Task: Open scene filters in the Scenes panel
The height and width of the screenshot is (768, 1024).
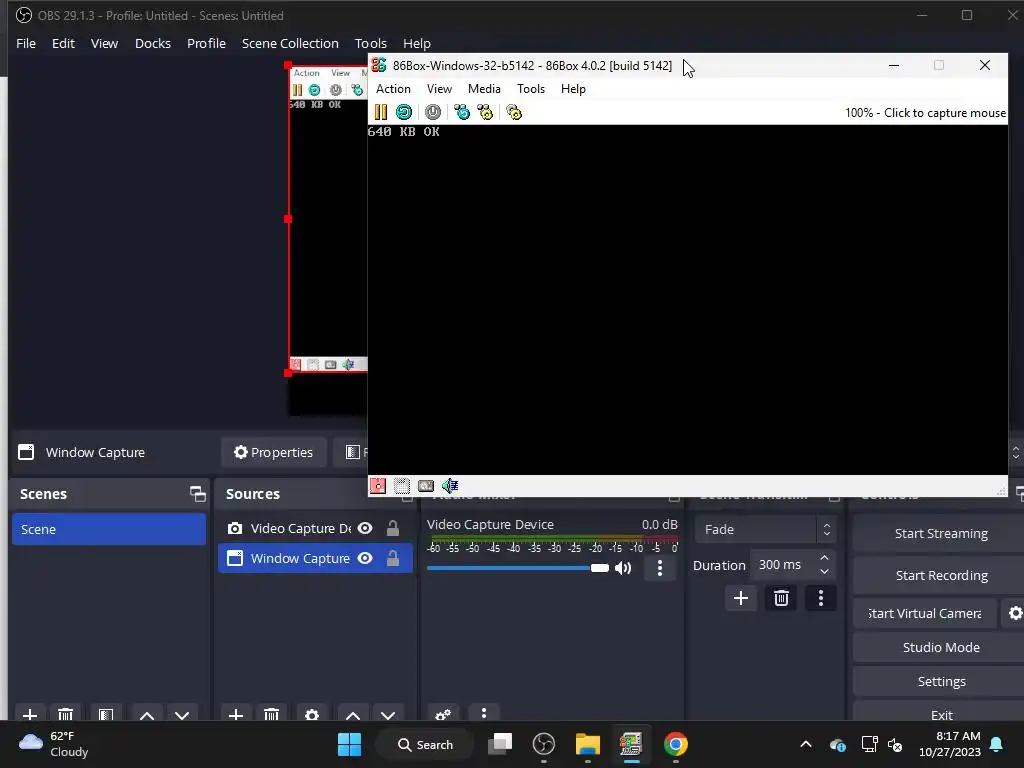Action: point(106,714)
